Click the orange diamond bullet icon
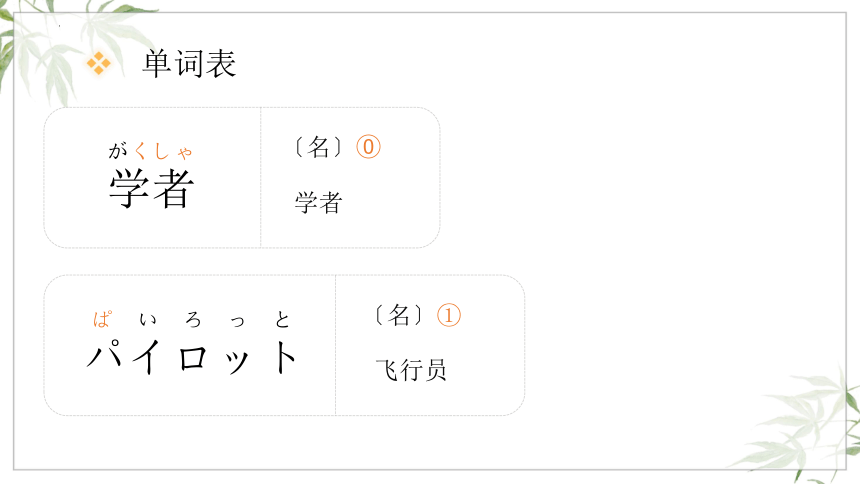Image resolution: width=860 pixels, height=484 pixels. pyautogui.click(x=99, y=63)
